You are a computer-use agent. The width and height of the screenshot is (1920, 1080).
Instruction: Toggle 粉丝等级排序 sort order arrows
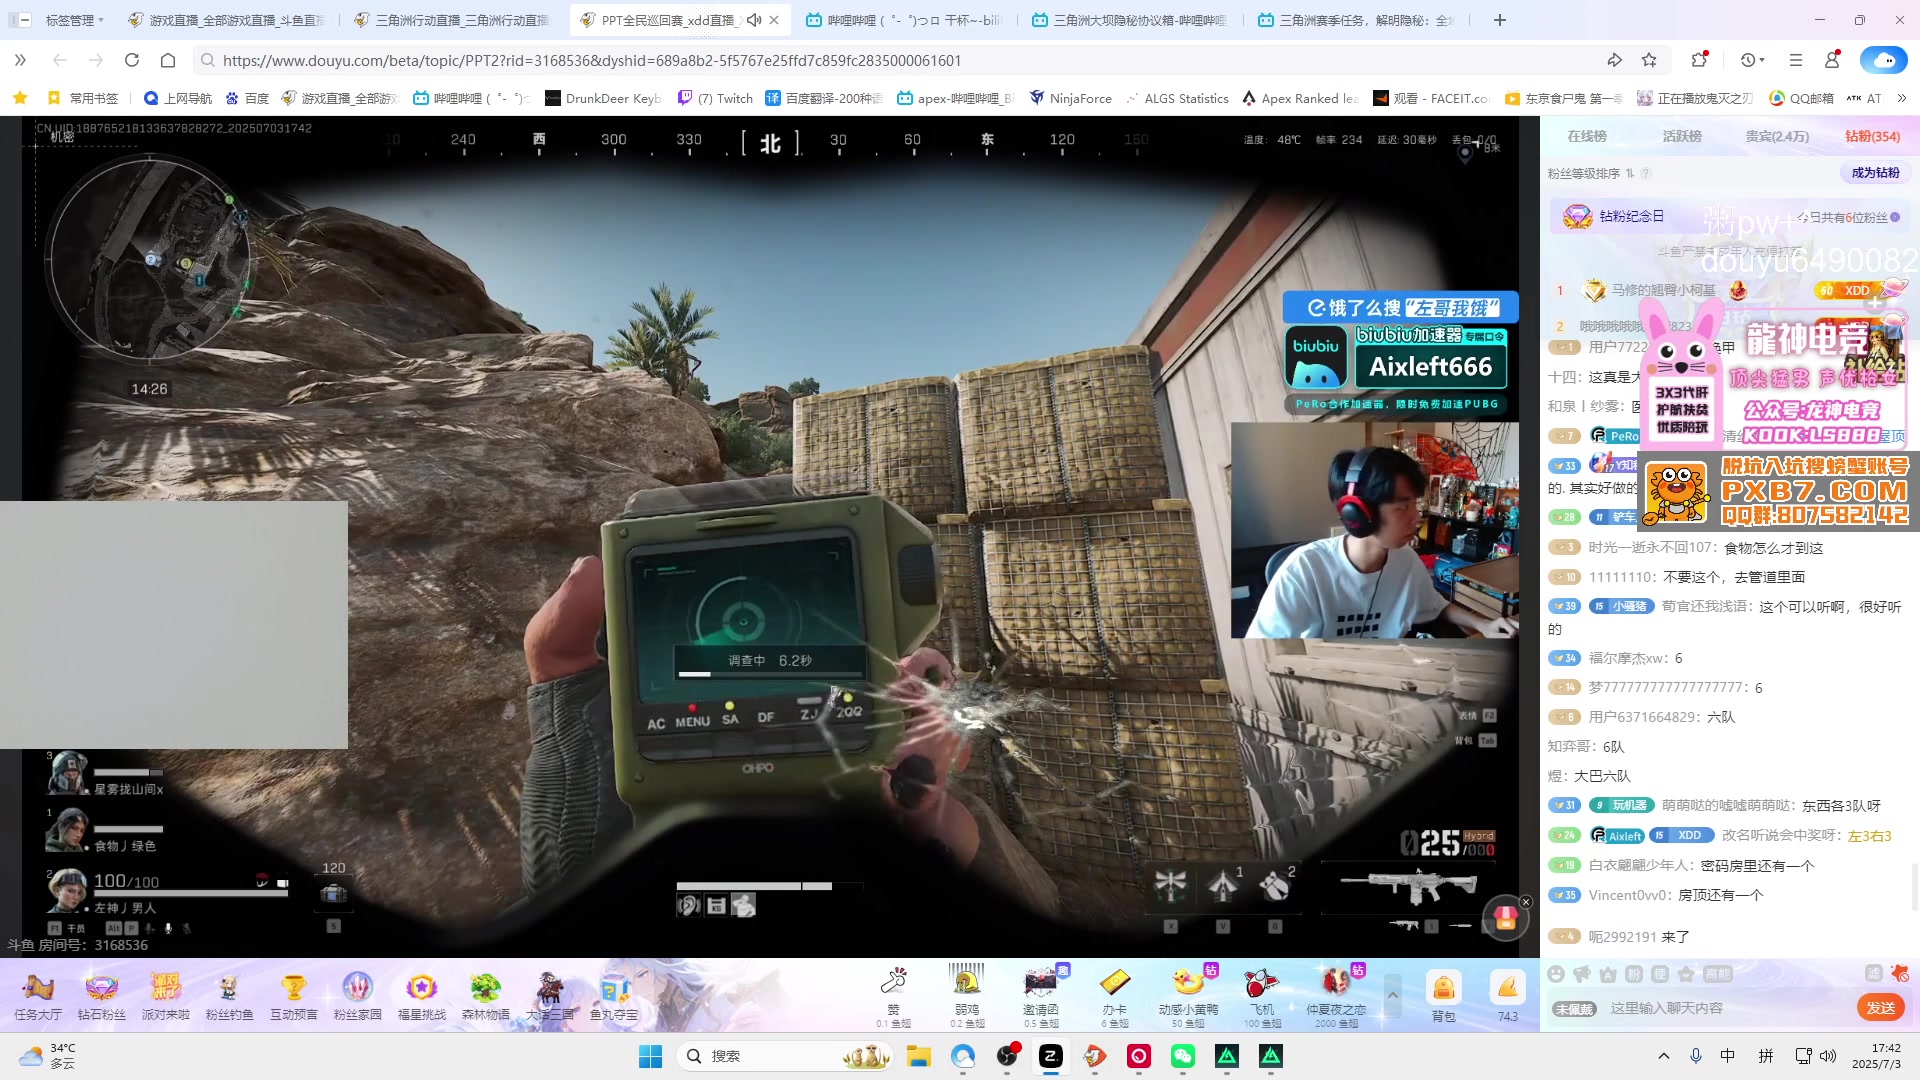[1630, 173]
